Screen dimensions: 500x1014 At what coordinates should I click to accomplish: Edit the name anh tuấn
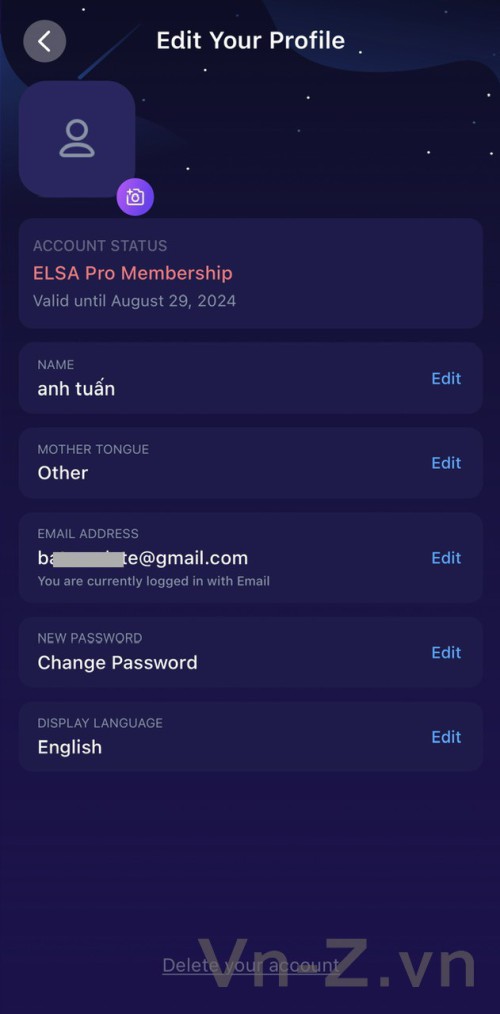[446, 378]
